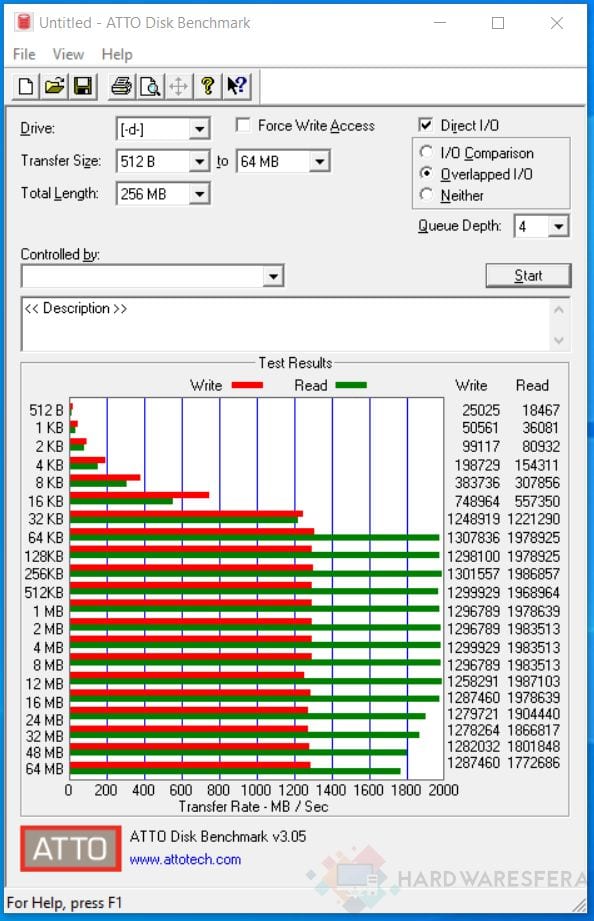Screen dimensions: 594x921
Task: Start the benchmark with Start button
Action: pyautogui.click(x=528, y=275)
